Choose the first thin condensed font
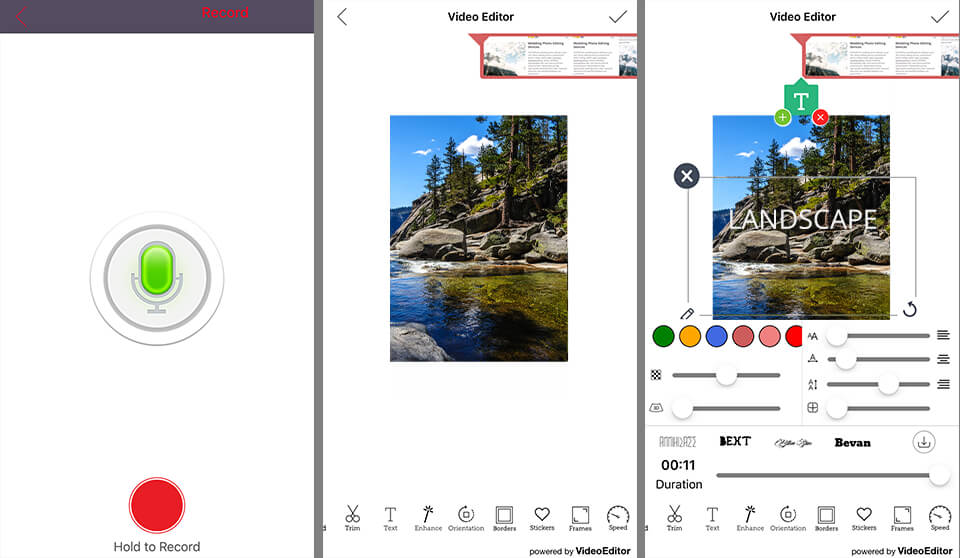960x558 pixels. coord(677,442)
